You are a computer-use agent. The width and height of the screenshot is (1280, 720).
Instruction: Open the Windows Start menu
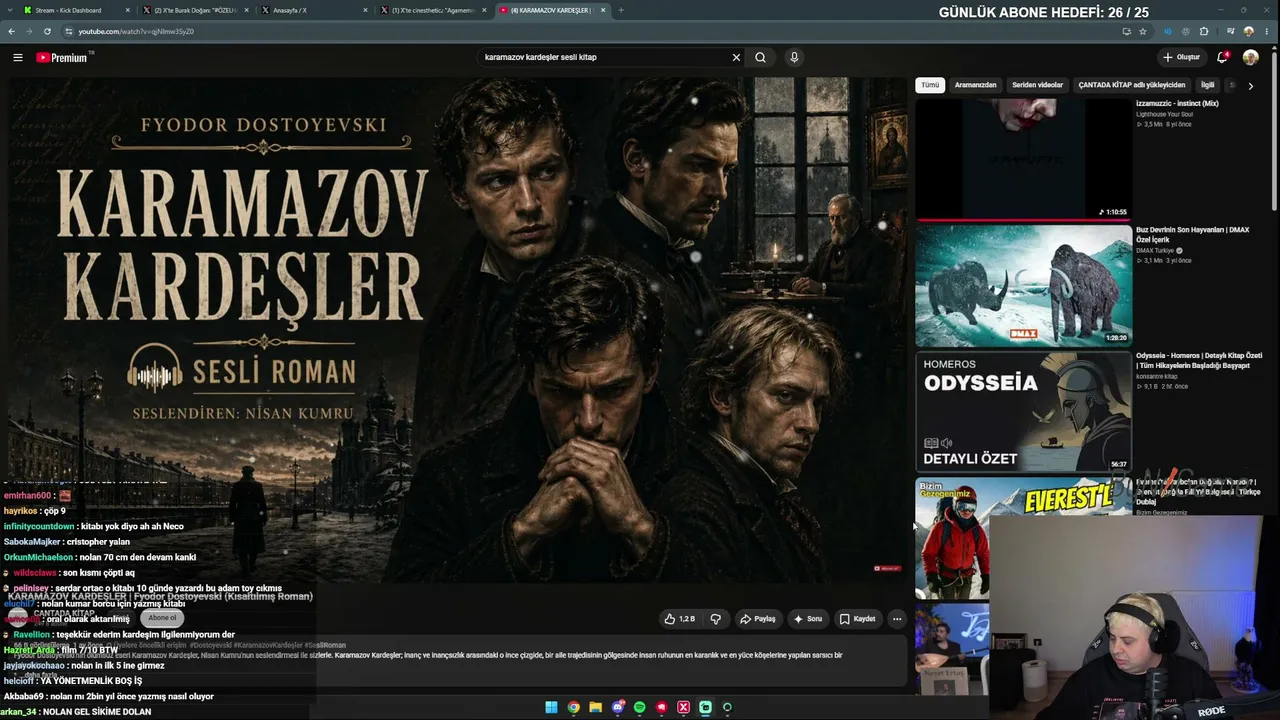pyautogui.click(x=551, y=708)
